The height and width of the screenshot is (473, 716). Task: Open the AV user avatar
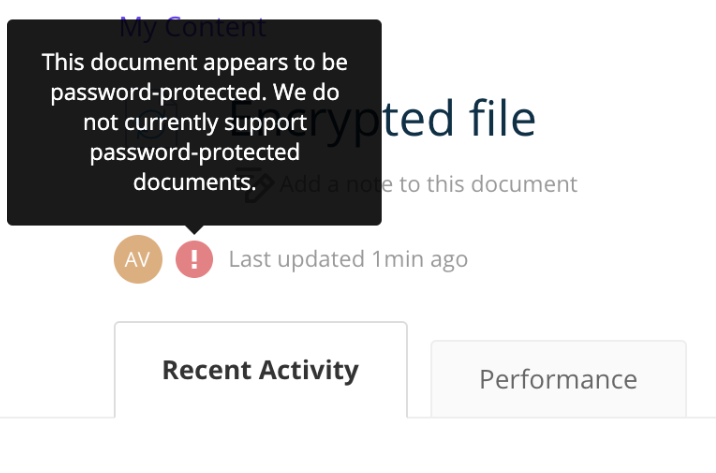coord(138,259)
